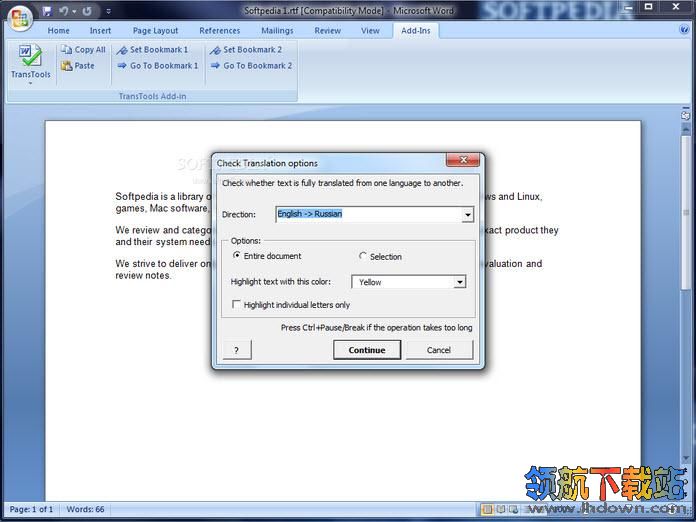The height and width of the screenshot is (522, 696).
Task: Click the ? help button in dialog
Action: pos(237,350)
